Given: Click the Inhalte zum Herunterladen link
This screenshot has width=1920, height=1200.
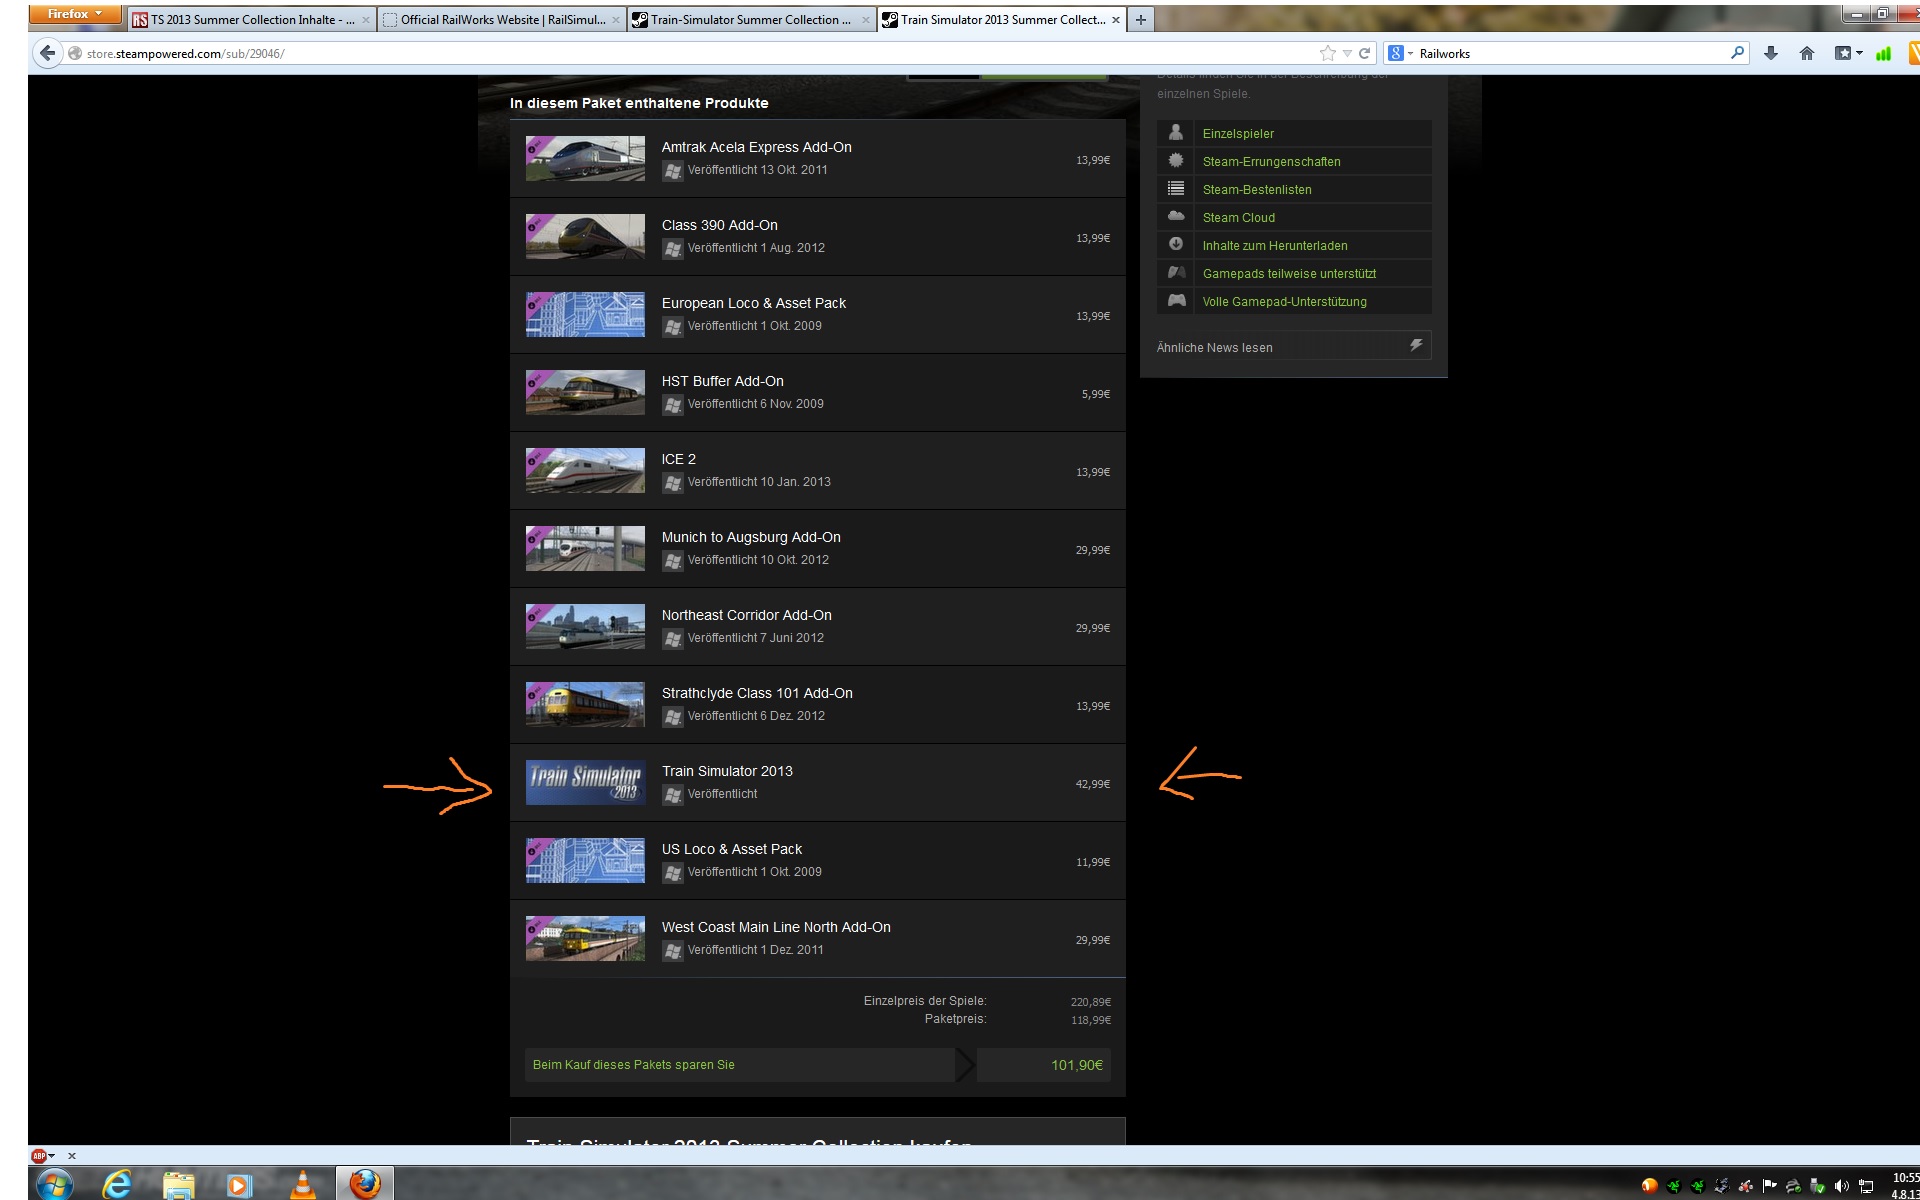Looking at the screenshot, I should [1275, 245].
